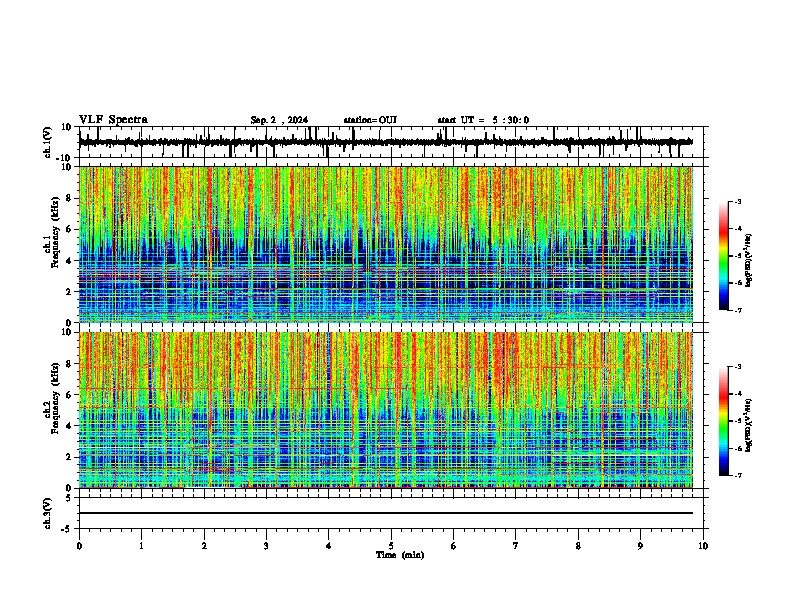Click the ch.1 colorbar '-3' tick label
This screenshot has width=792, height=612.
[738, 201]
